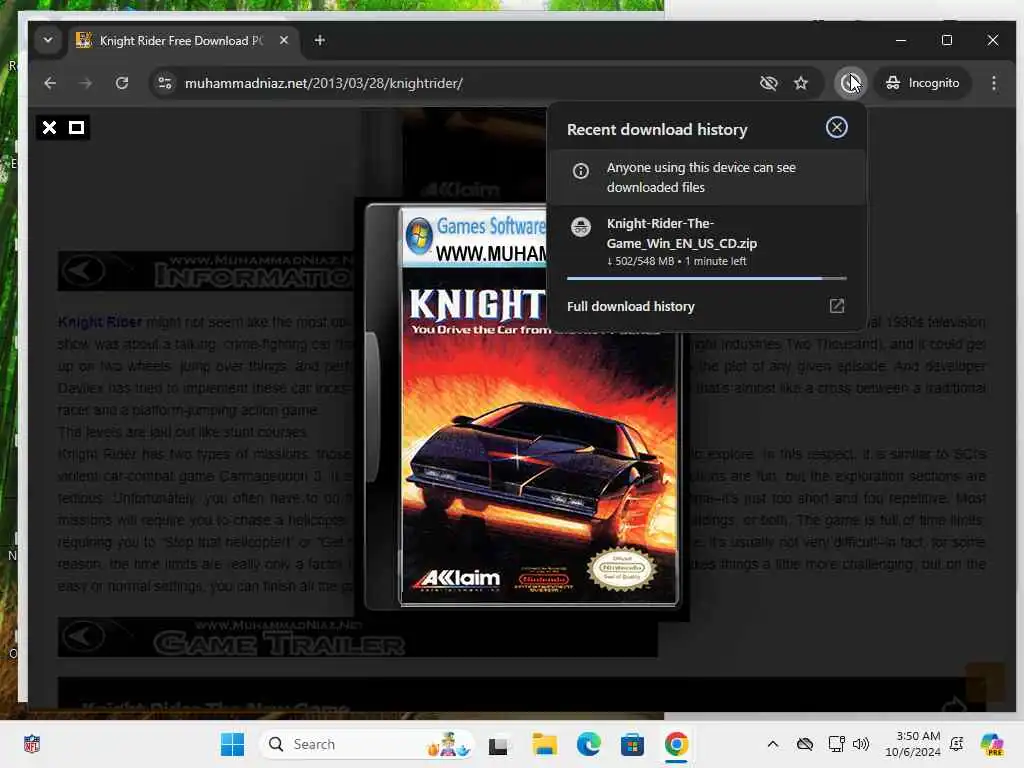Open a new browser tab

pos(319,40)
